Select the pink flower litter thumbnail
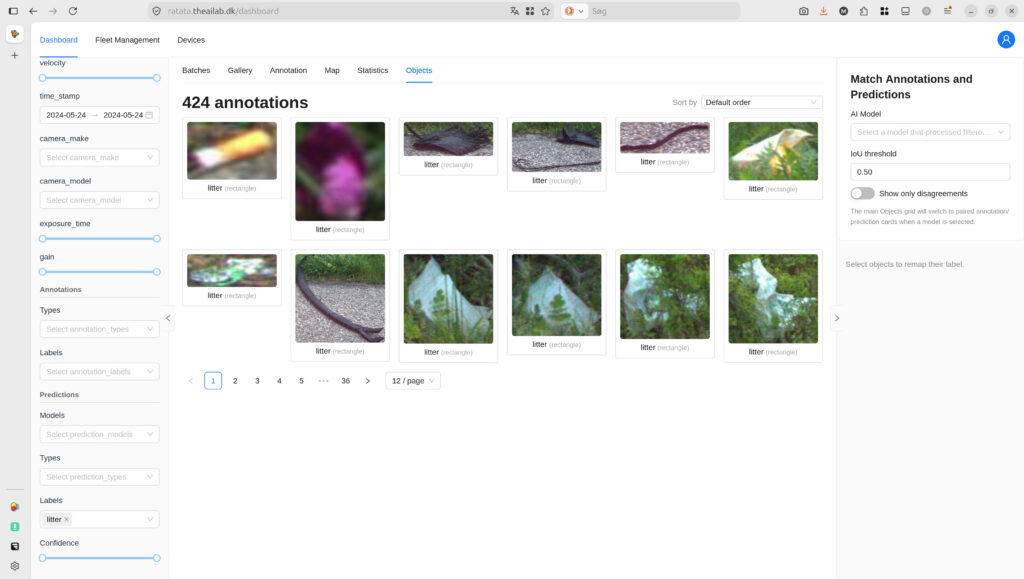The width and height of the screenshot is (1024, 579). tap(340, 171)
